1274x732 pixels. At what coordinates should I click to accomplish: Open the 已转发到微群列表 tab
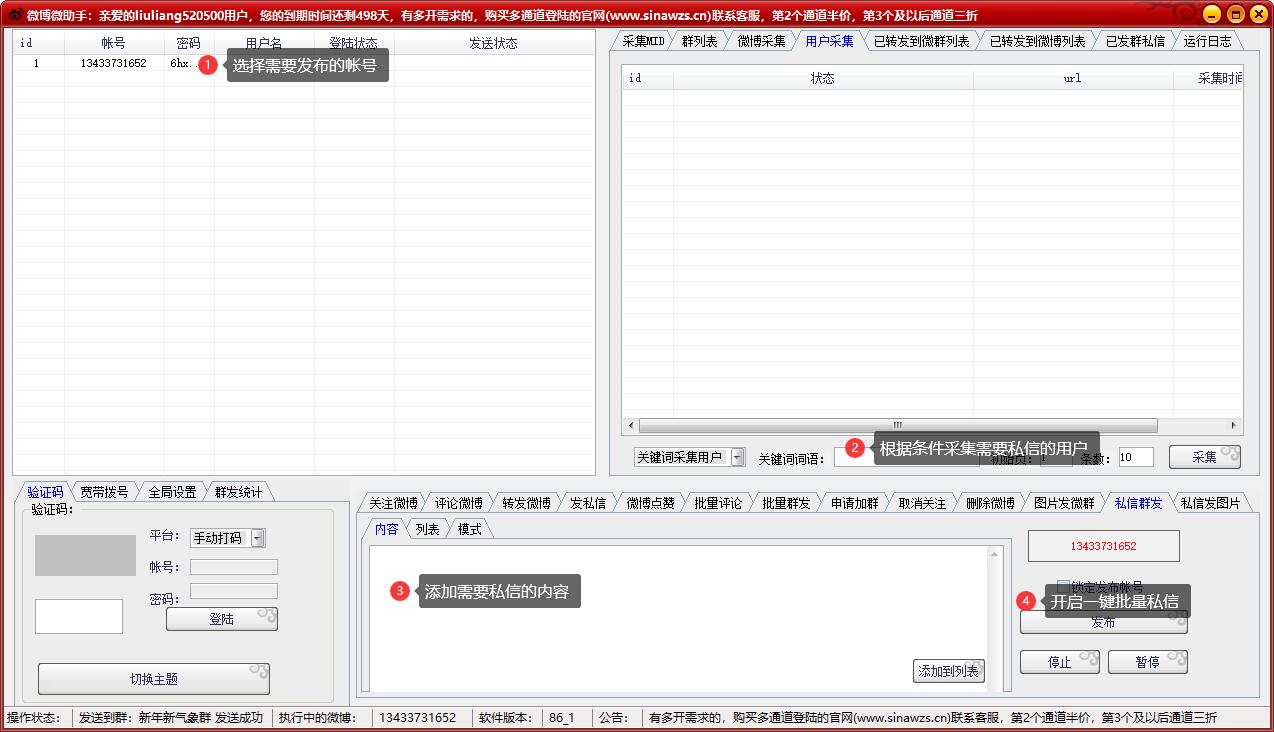point(921,41)
